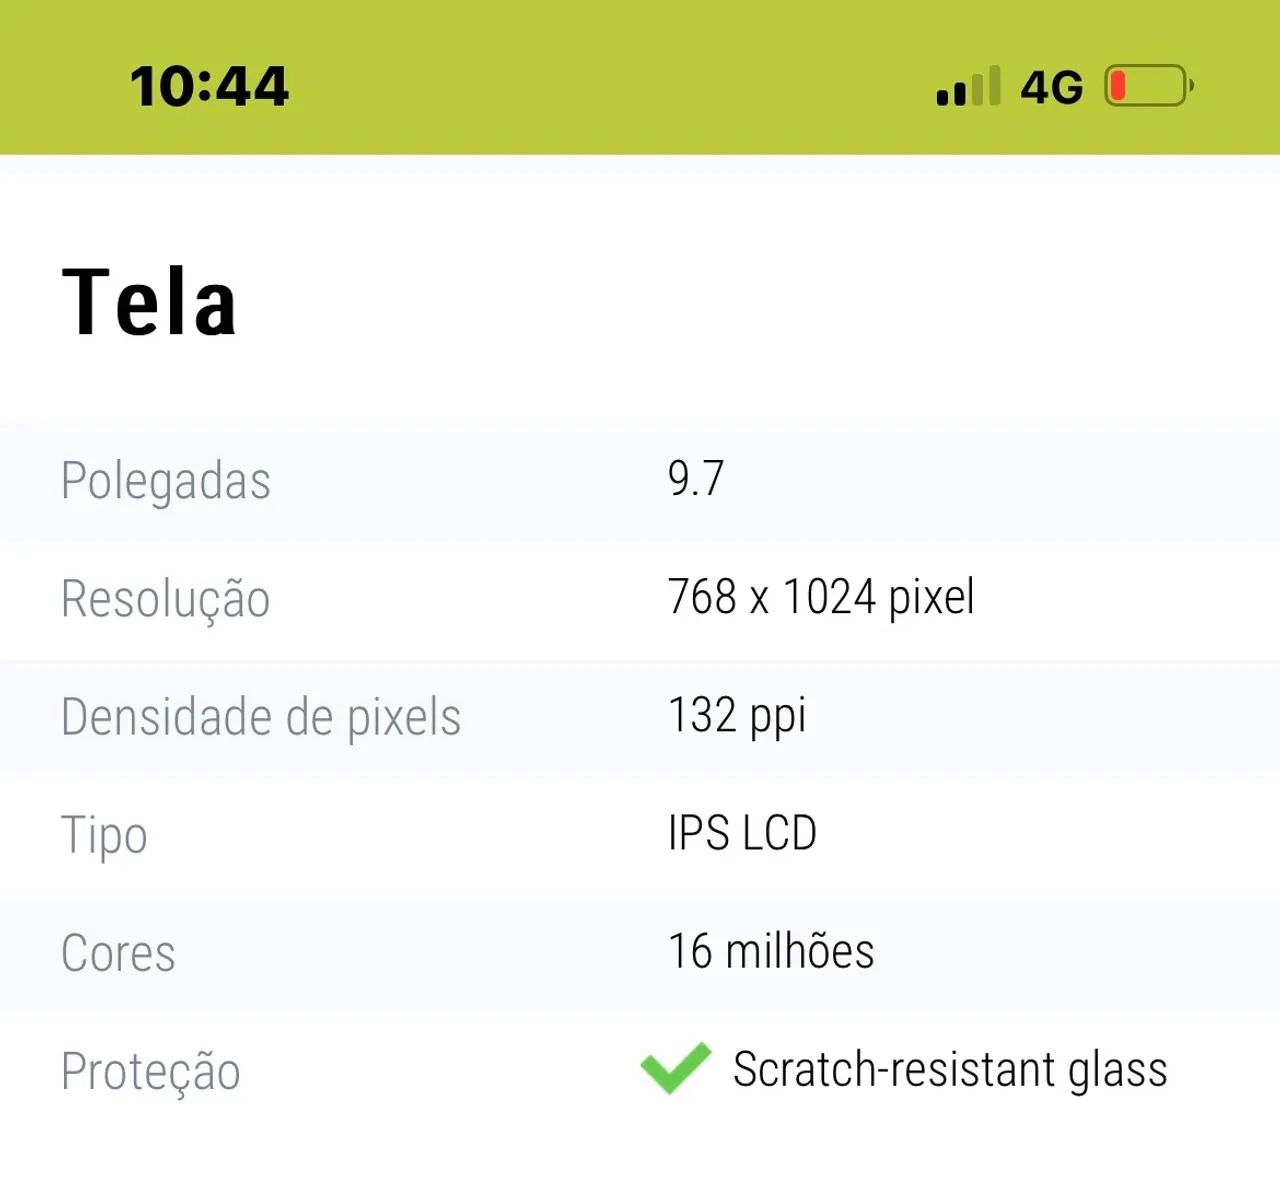The height and width of the screenshot is (1190, 1280).
Task: Tap the cellular signal bars icon
Action: tap(968, 86)
